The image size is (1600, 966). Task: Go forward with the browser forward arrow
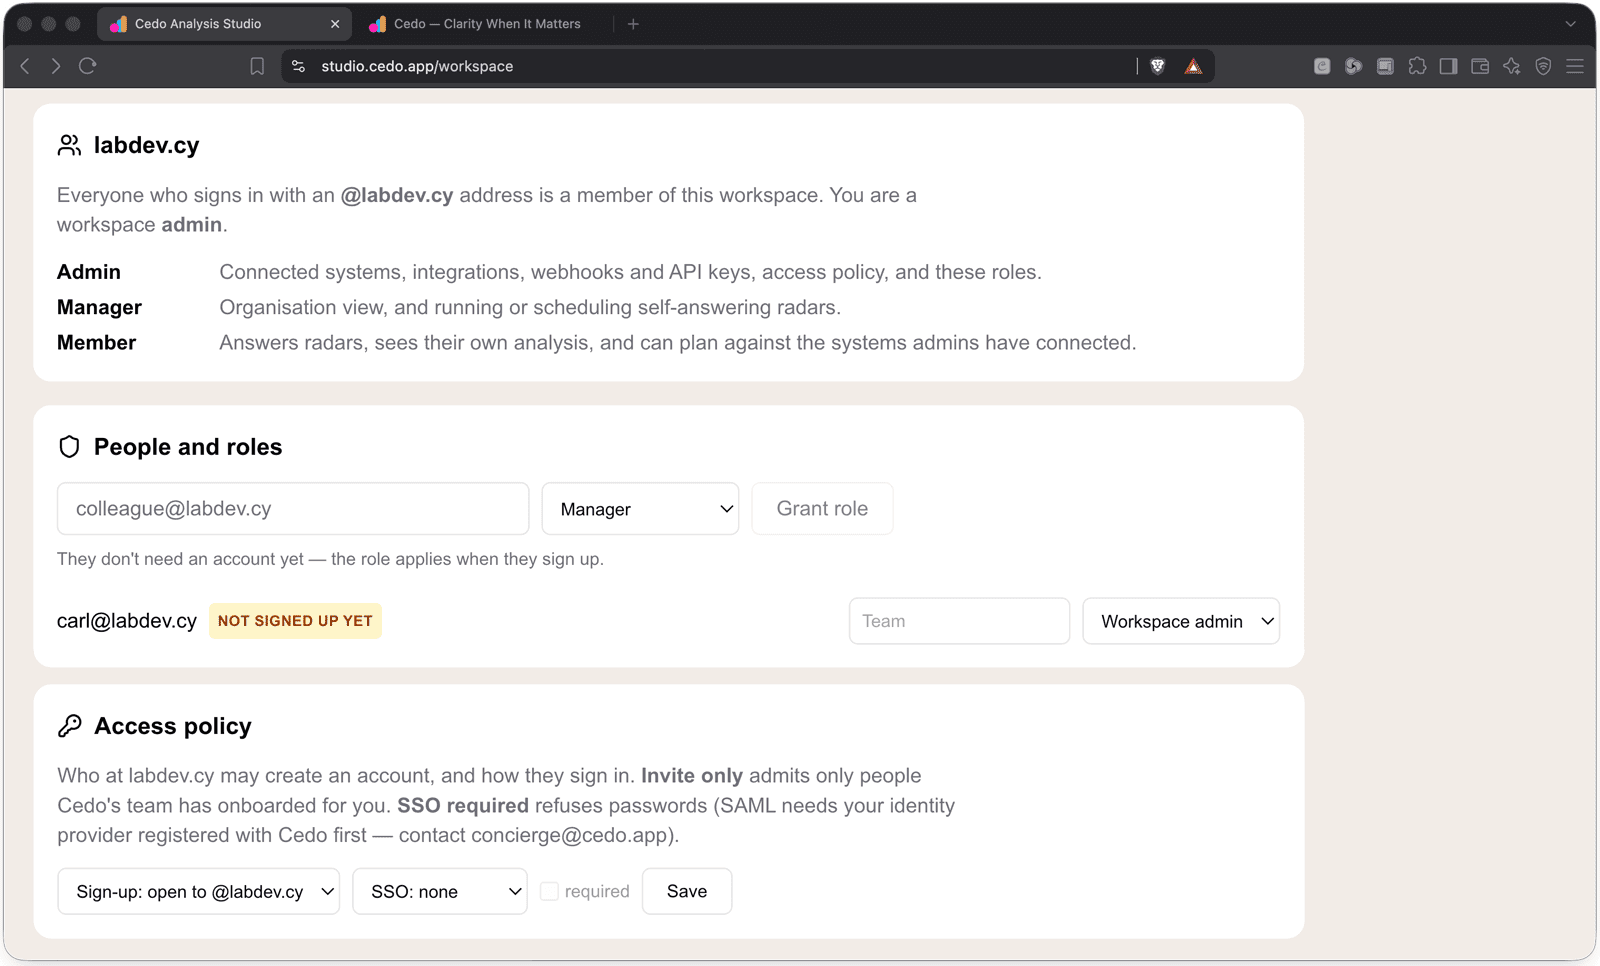click(x=56, y=66)
